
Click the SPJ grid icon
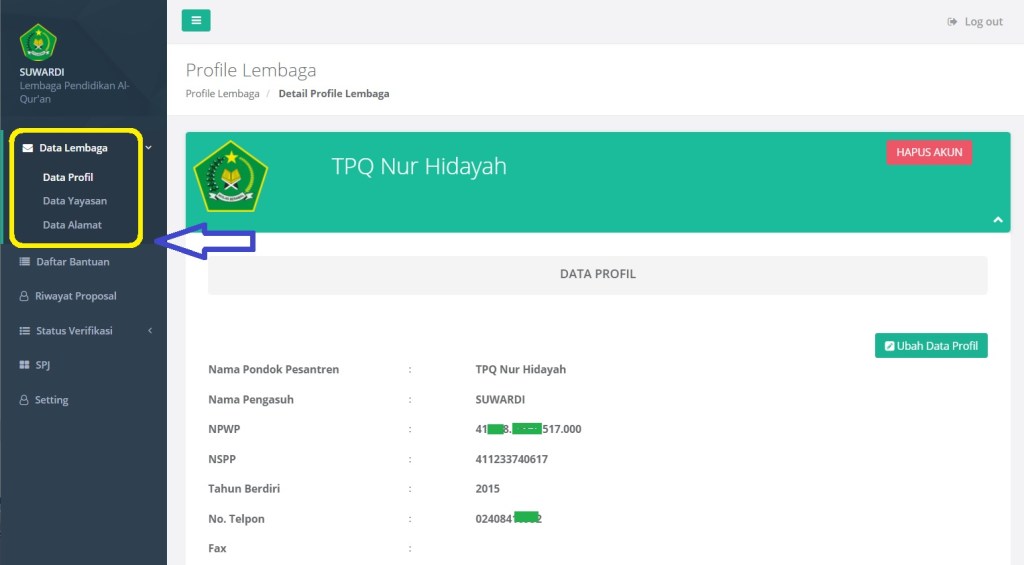(25, 365)
